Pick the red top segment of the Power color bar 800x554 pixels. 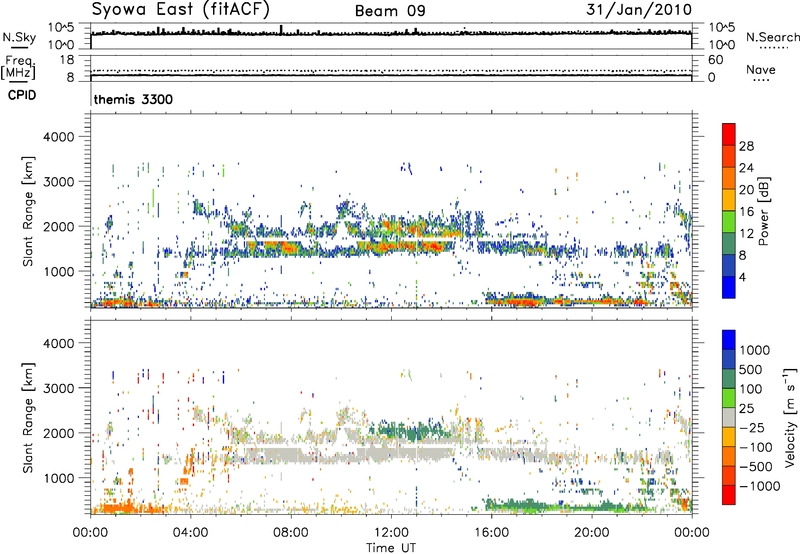click(729, 134)
